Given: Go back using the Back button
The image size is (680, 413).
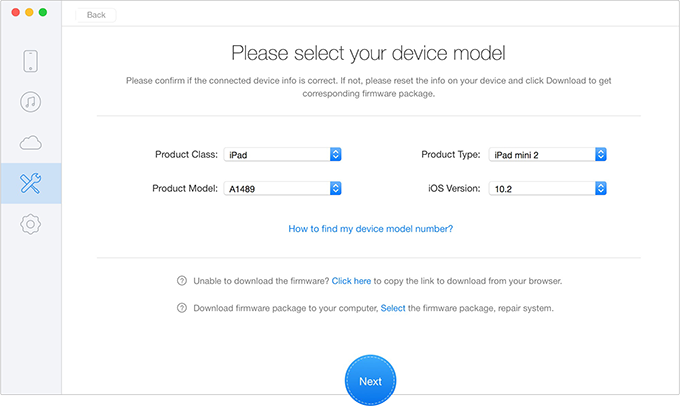Looking at the screenshot, I should [x=96, y=15].
